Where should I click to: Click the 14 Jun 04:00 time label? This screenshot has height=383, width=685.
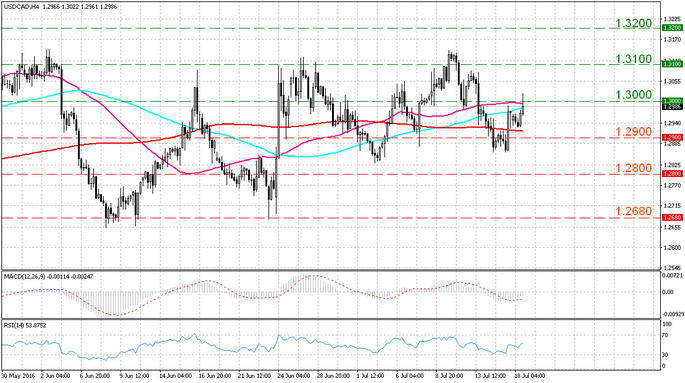(x=176, y=376)
